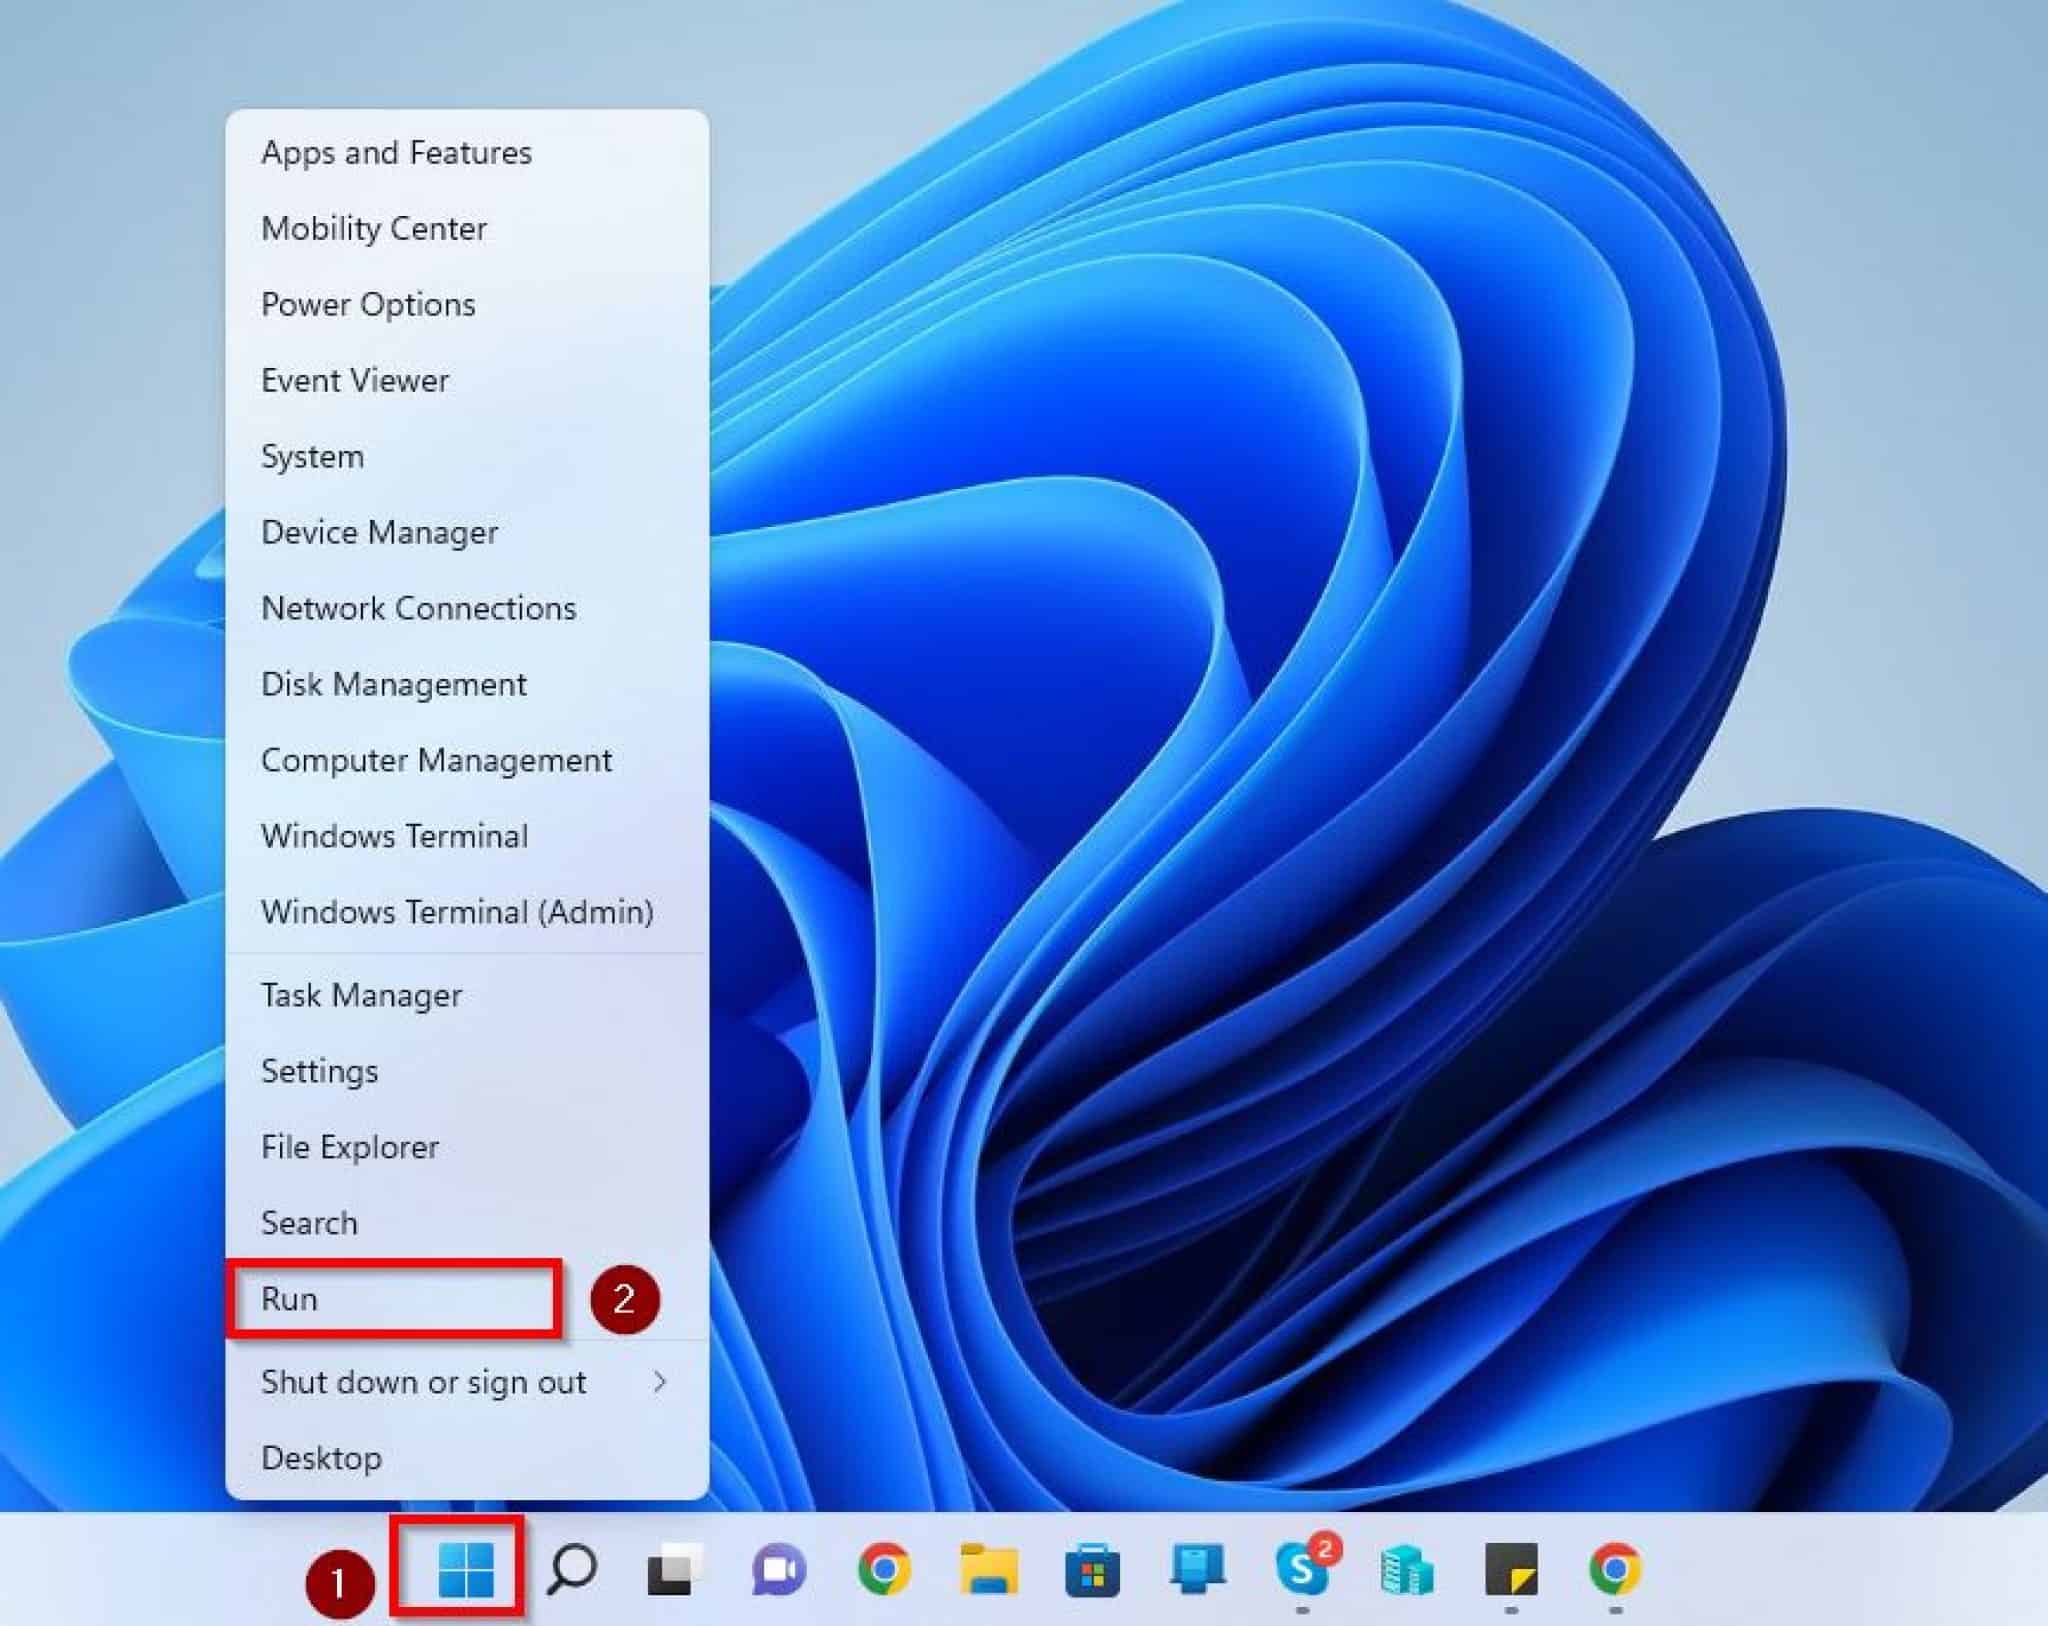
Task: Click the Remote Desktop taskbar icon
Action: coord(1196,1580)
